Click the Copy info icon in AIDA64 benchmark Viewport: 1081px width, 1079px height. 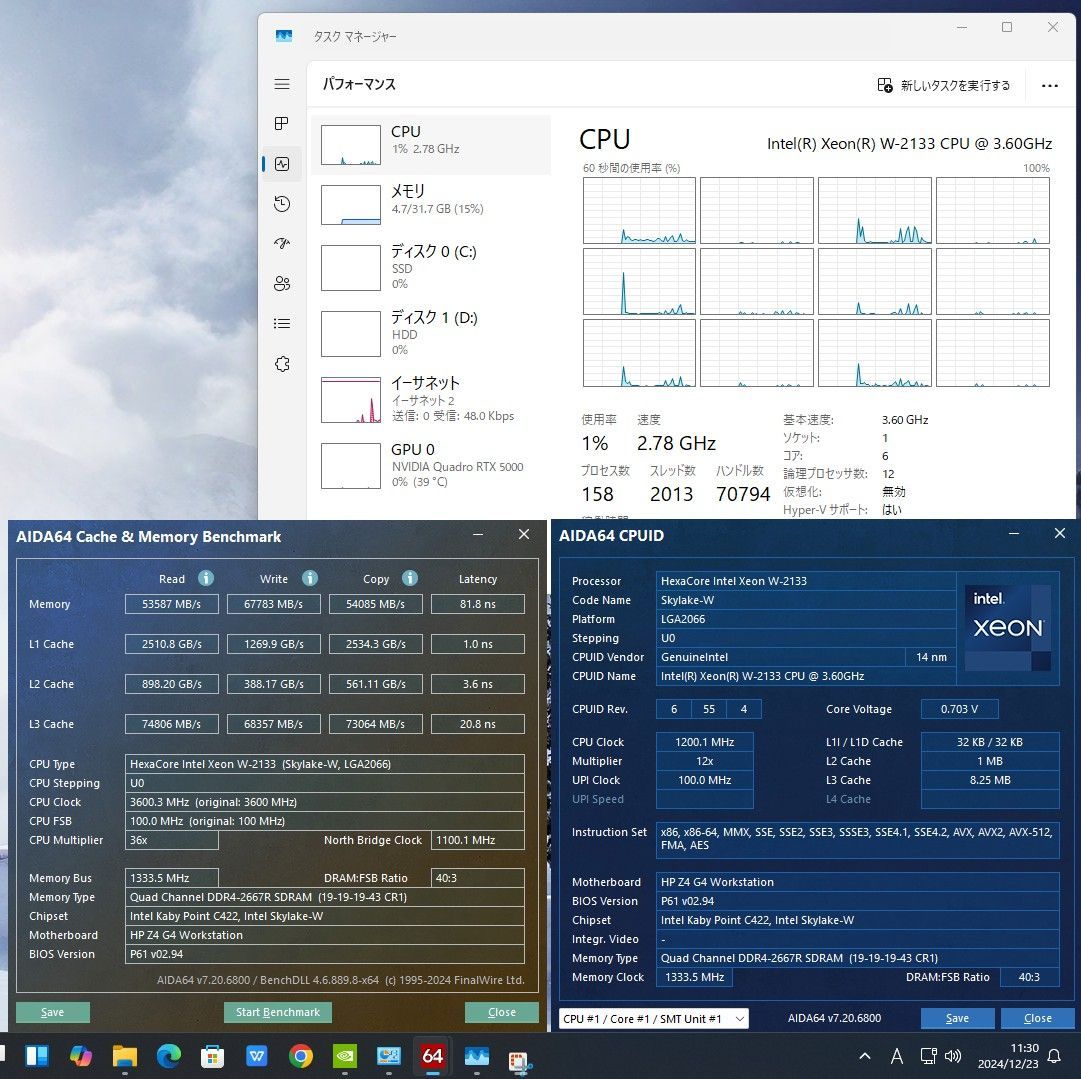click(410, 578)
